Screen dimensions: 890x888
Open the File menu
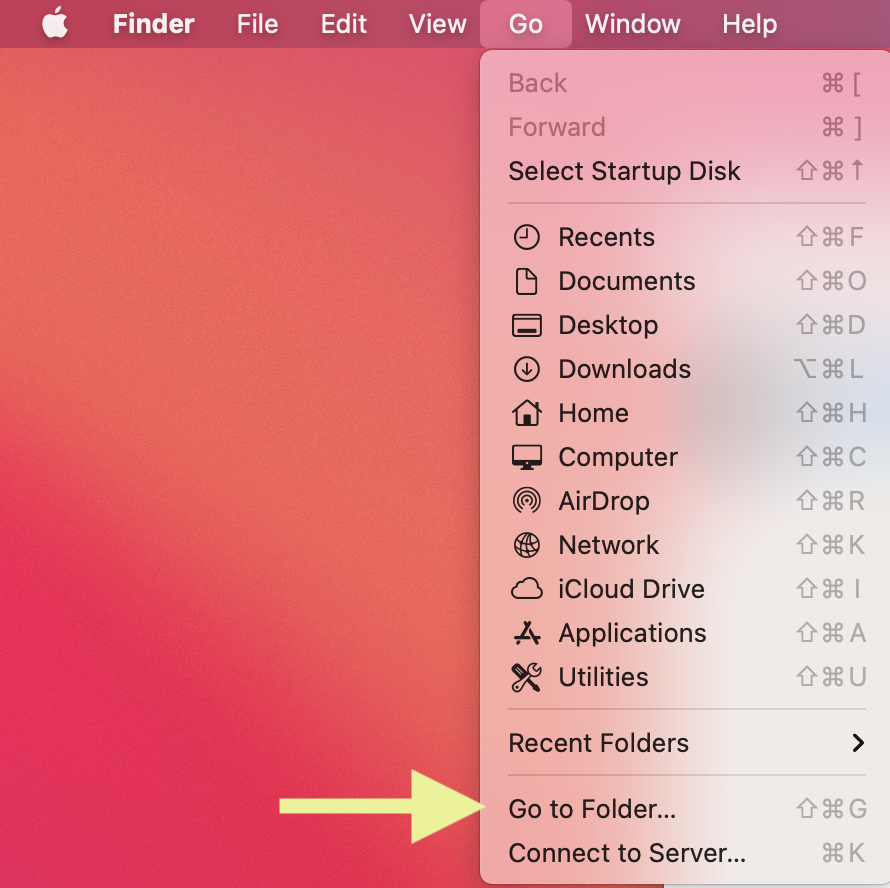pyautogui.click(x=257, y=24)
